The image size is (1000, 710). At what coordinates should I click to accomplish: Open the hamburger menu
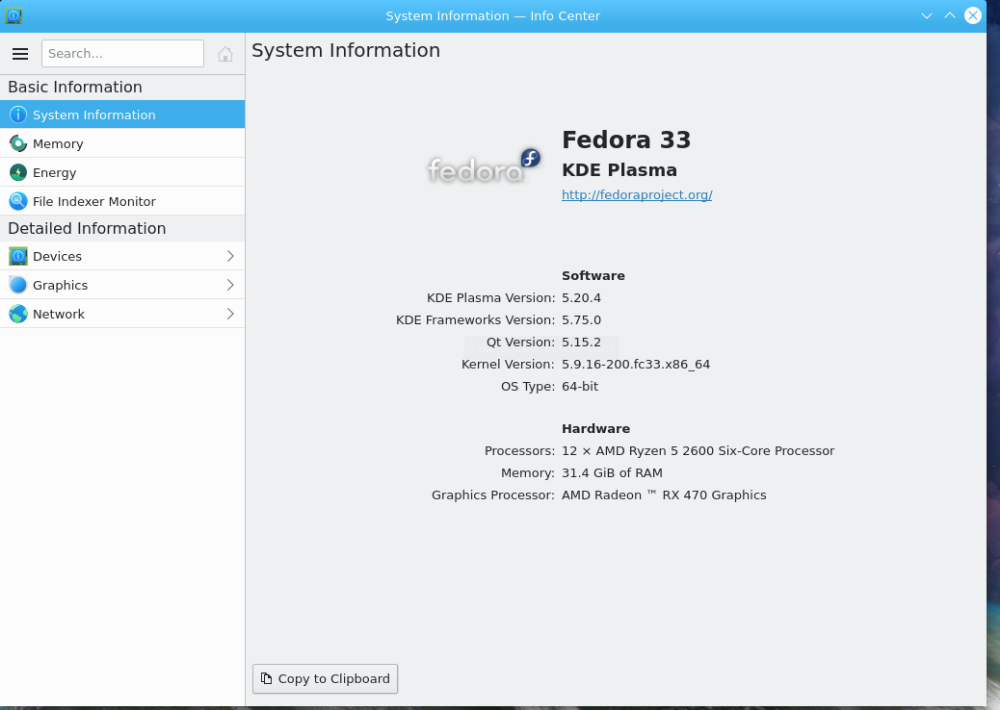click(x=20, y=54)
